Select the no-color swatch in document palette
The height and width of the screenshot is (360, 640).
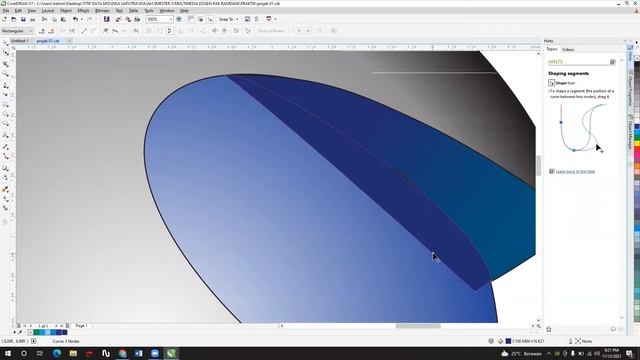pos(30,333)
